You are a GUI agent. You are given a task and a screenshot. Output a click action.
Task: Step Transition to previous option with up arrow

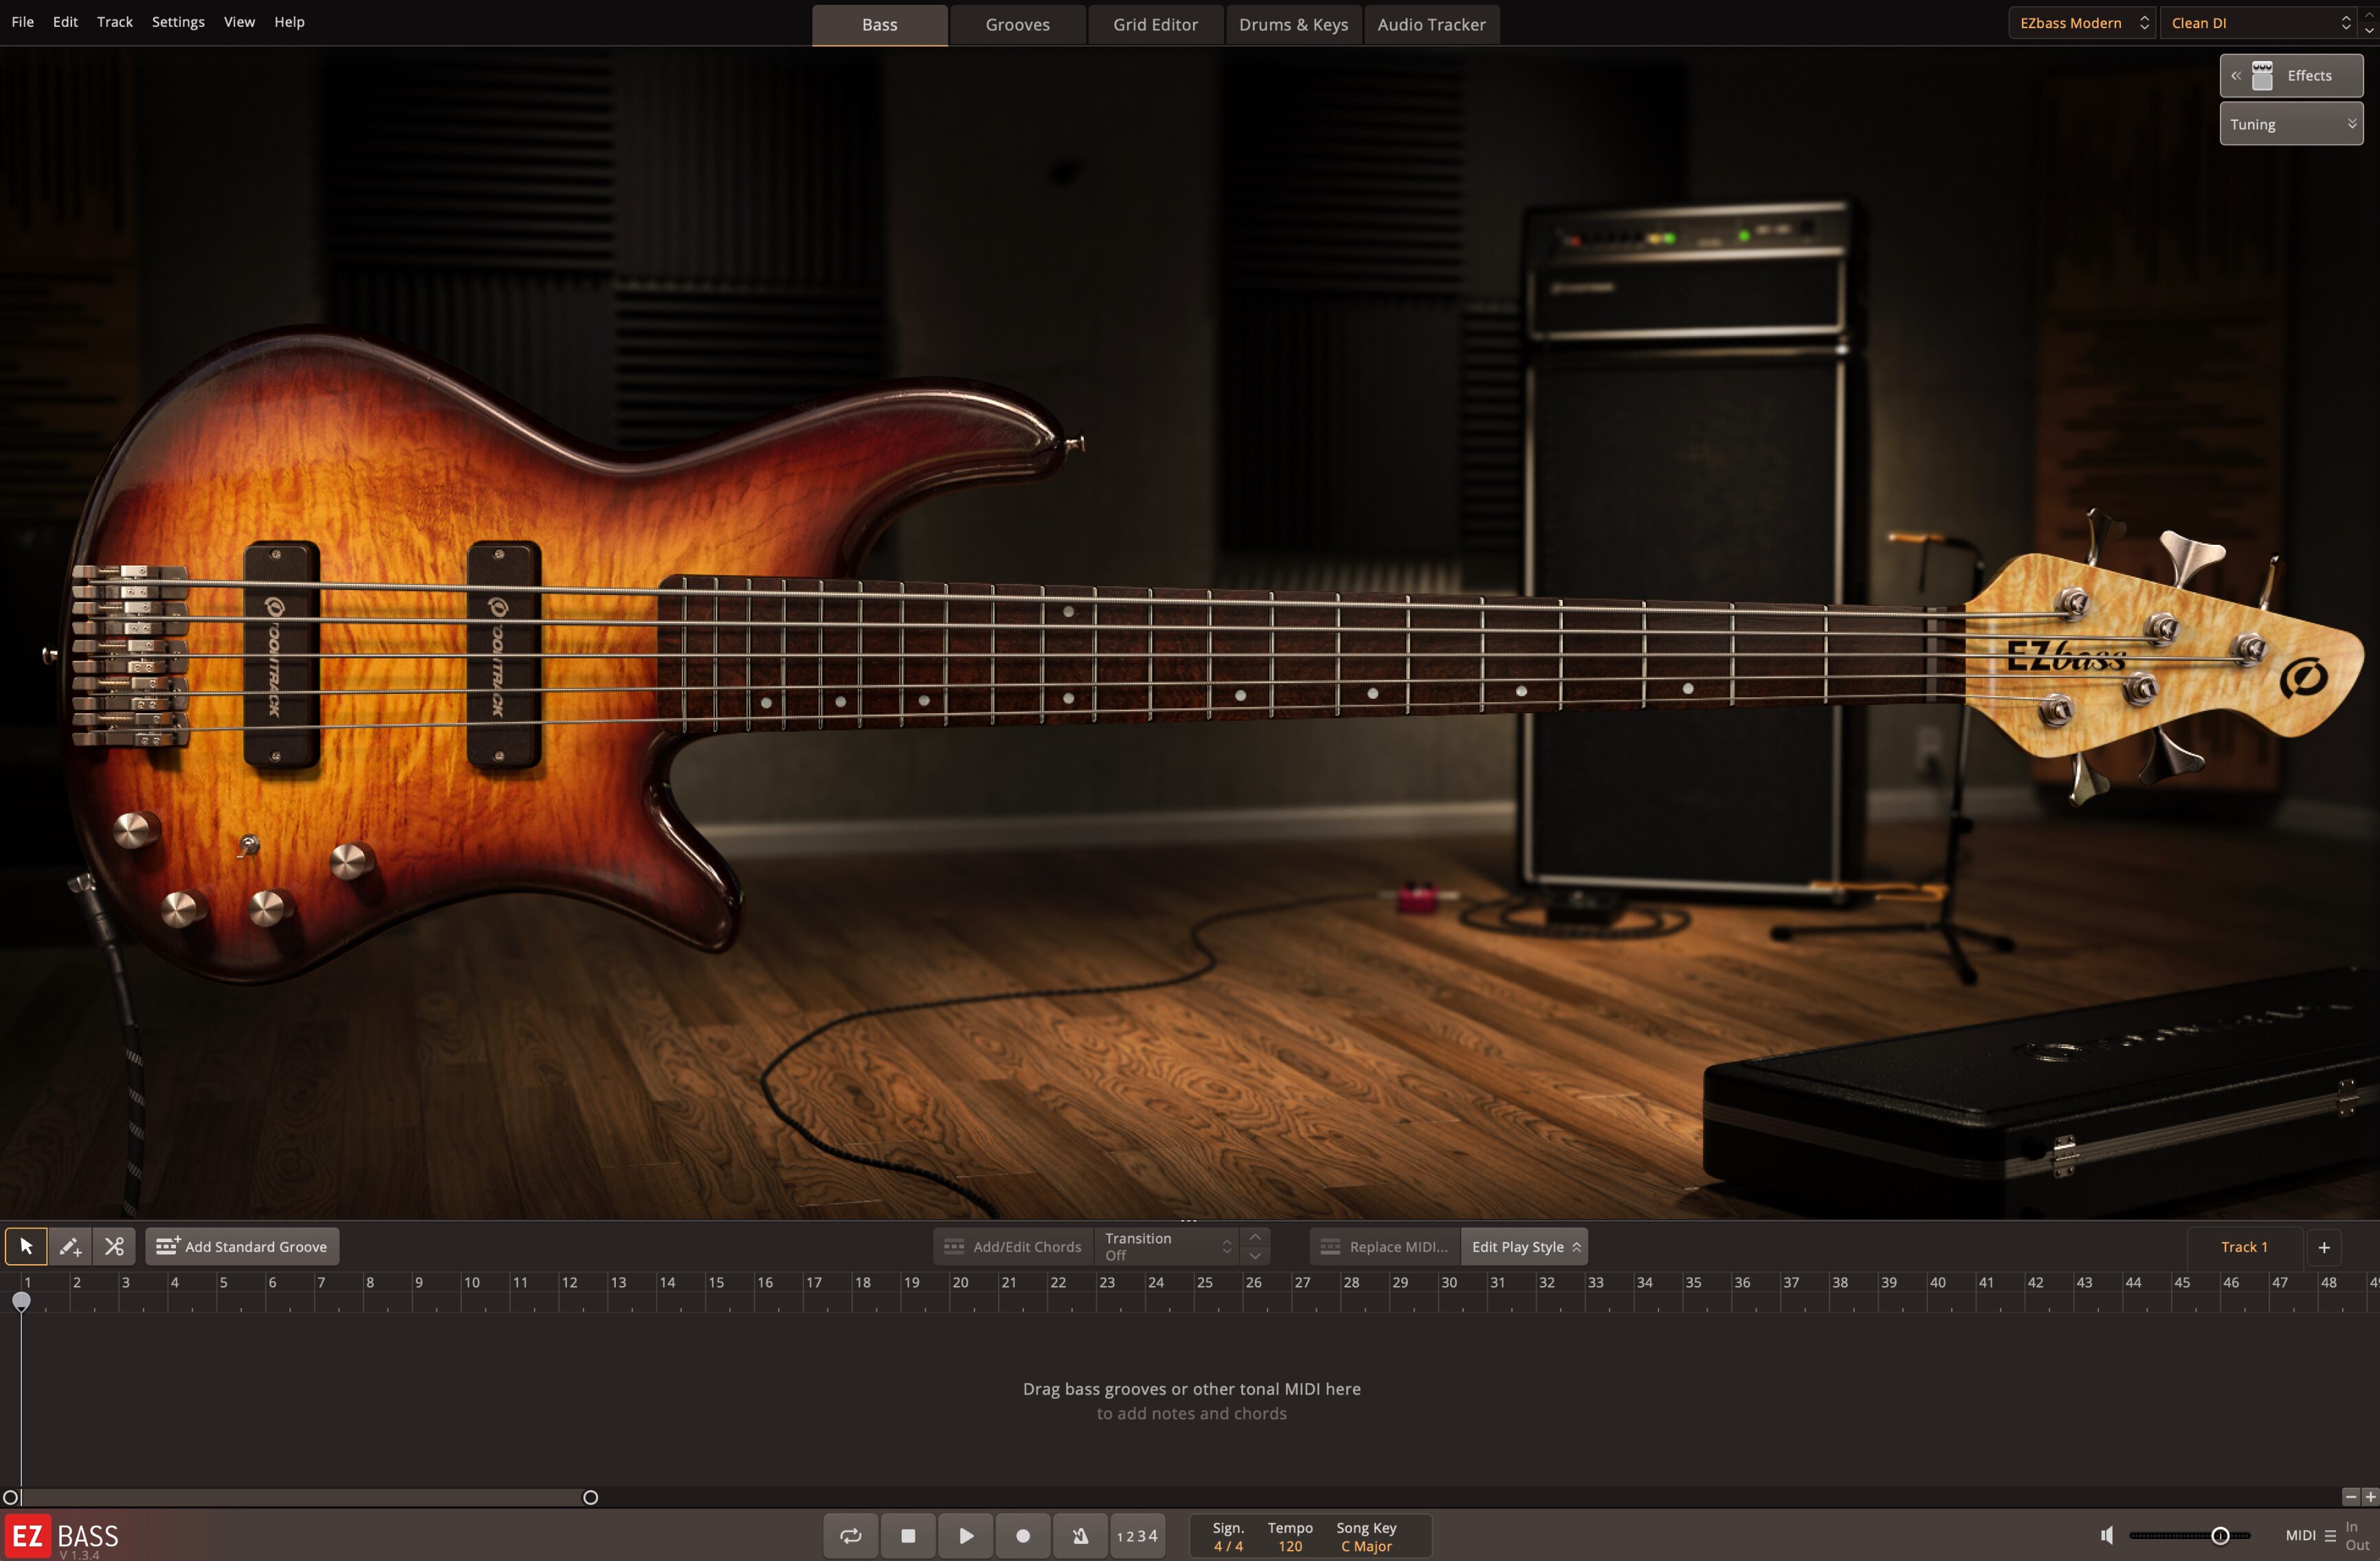(1255, 1237)
